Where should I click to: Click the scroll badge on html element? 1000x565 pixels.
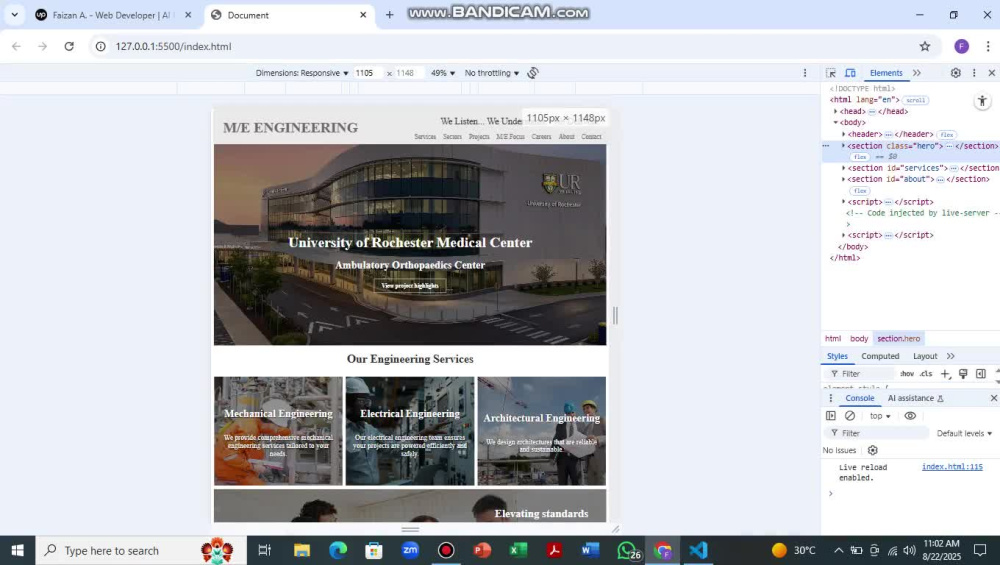(915, 100)
